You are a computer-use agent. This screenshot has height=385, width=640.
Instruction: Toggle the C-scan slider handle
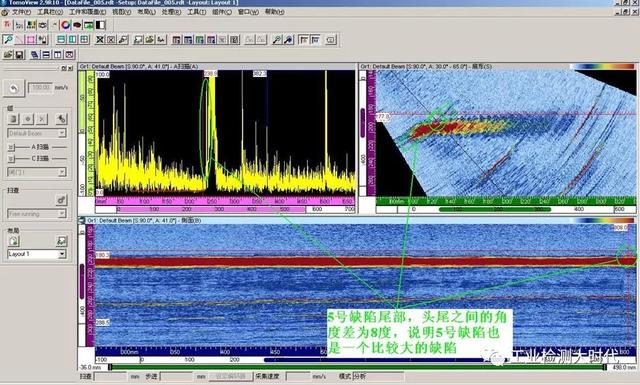(x=11, y=158)
